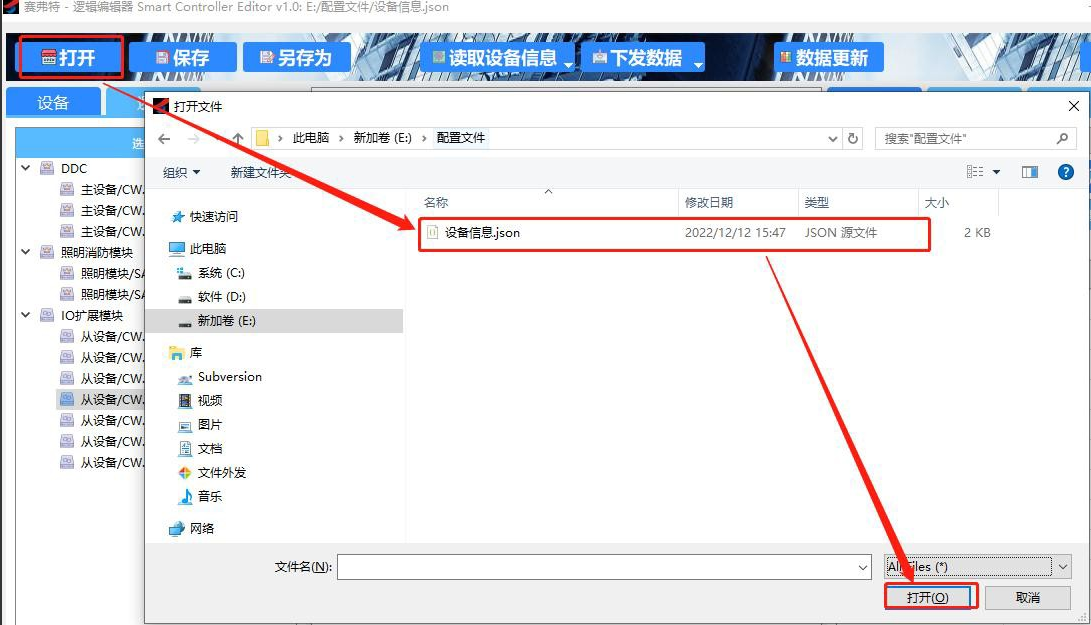Select 软件 (D:) drive in sidebar
Screen dimensions: 1091x625
point(220,297)
